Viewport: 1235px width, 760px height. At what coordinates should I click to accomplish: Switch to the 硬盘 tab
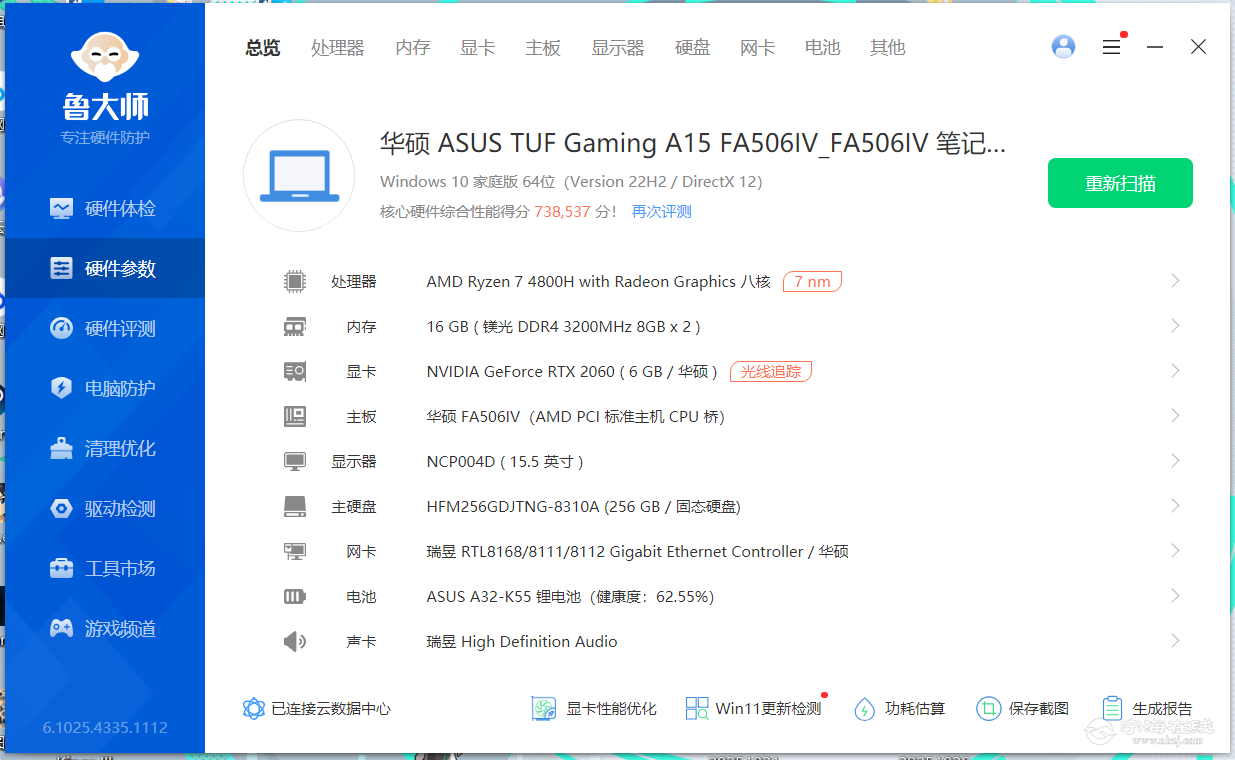(x=692, y=48)
